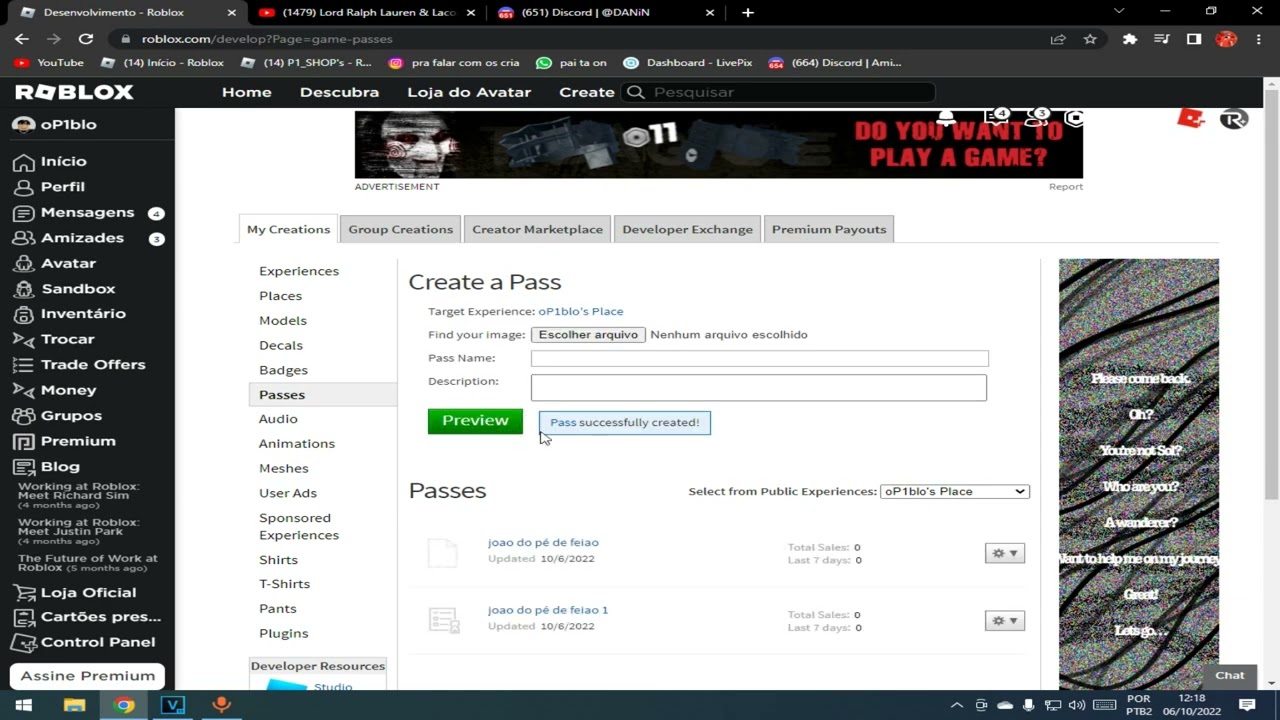Open Chrome tab search chevron
This screenshot has width=1280, height=720.
tap(1119, 12)
